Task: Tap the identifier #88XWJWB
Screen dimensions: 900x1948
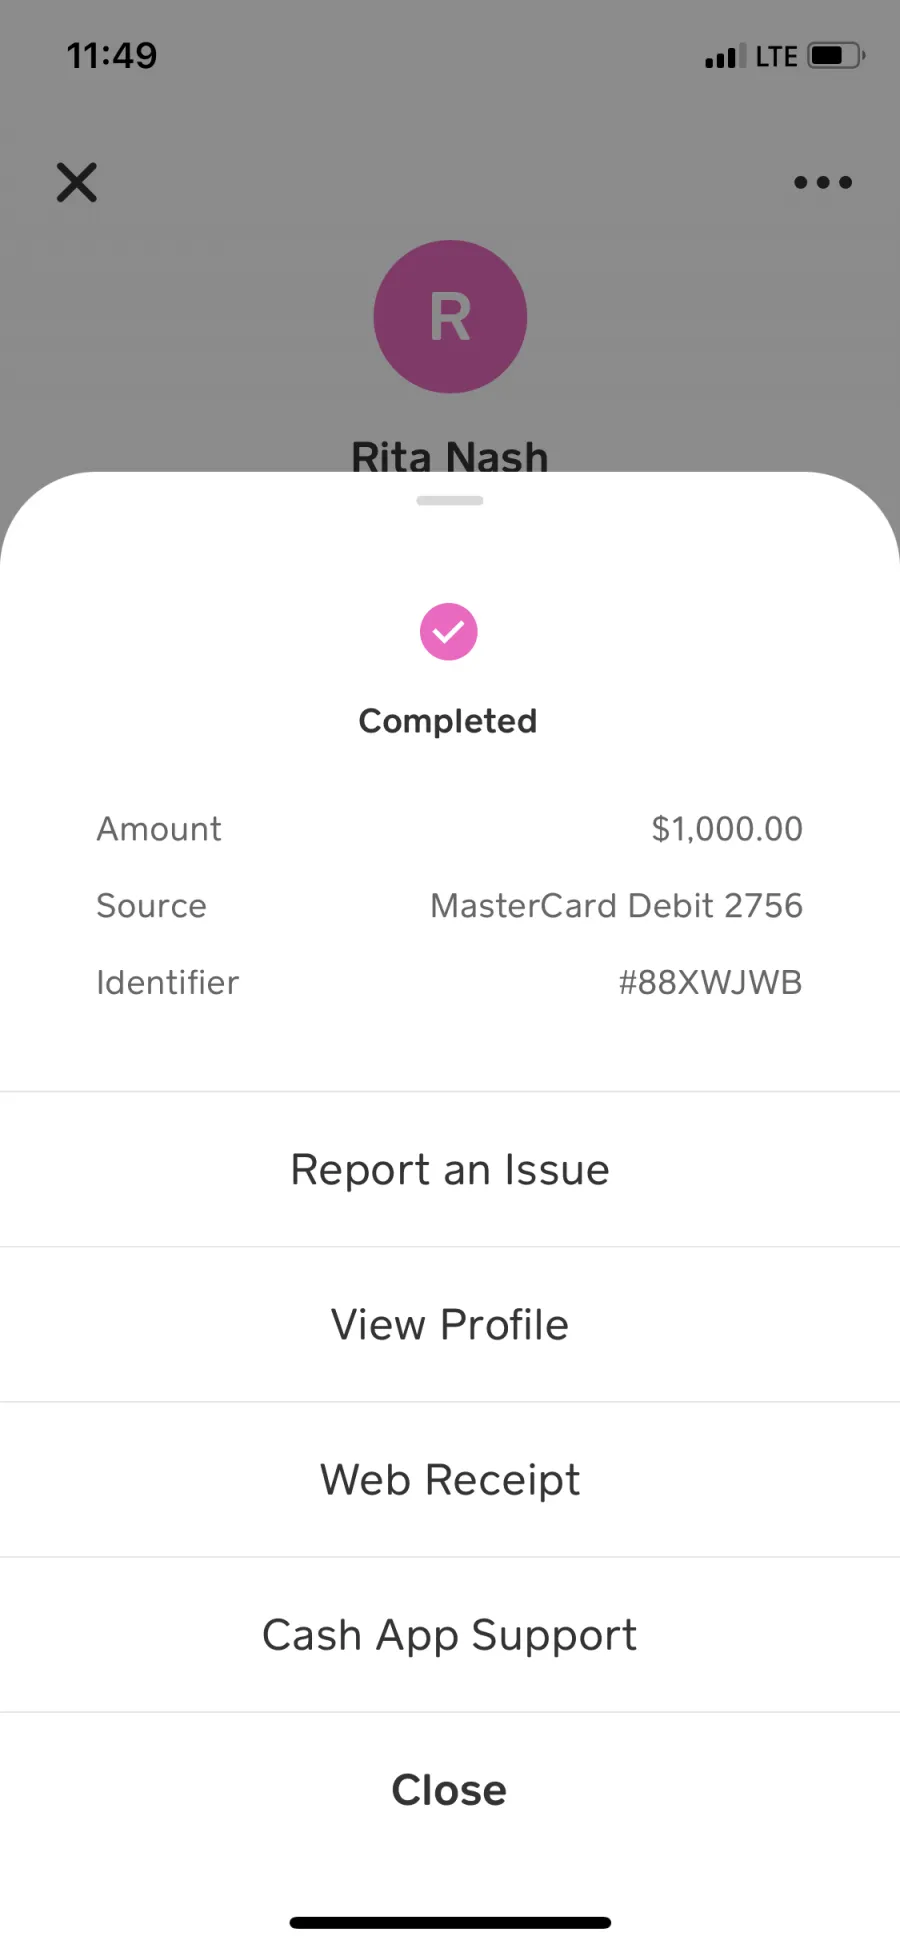Action: [710, 982]
